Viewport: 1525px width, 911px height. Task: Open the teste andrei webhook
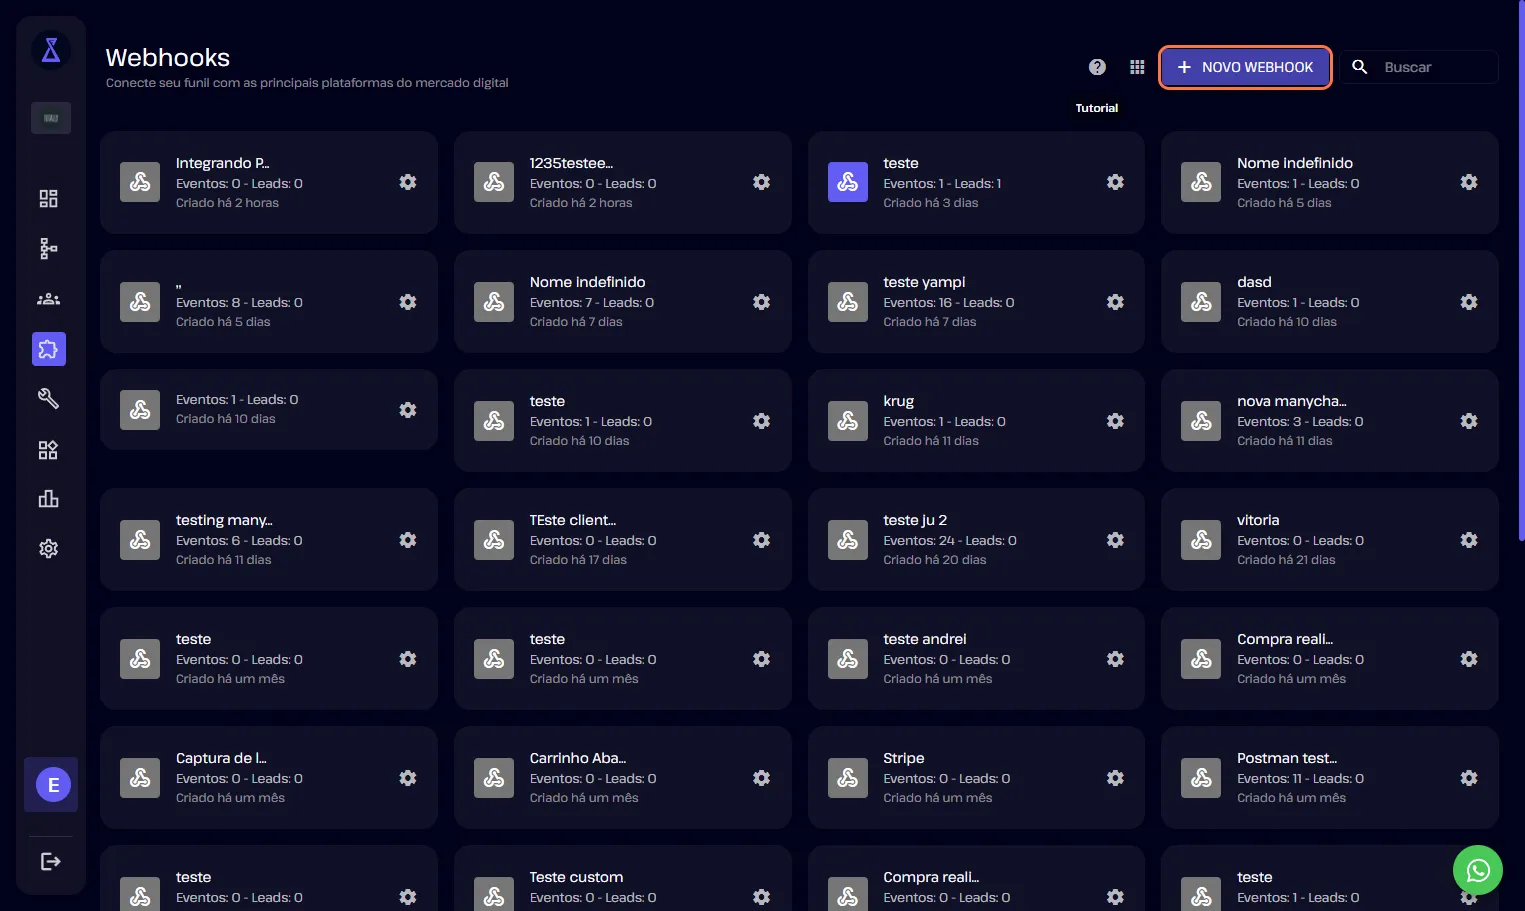point(976,659)
